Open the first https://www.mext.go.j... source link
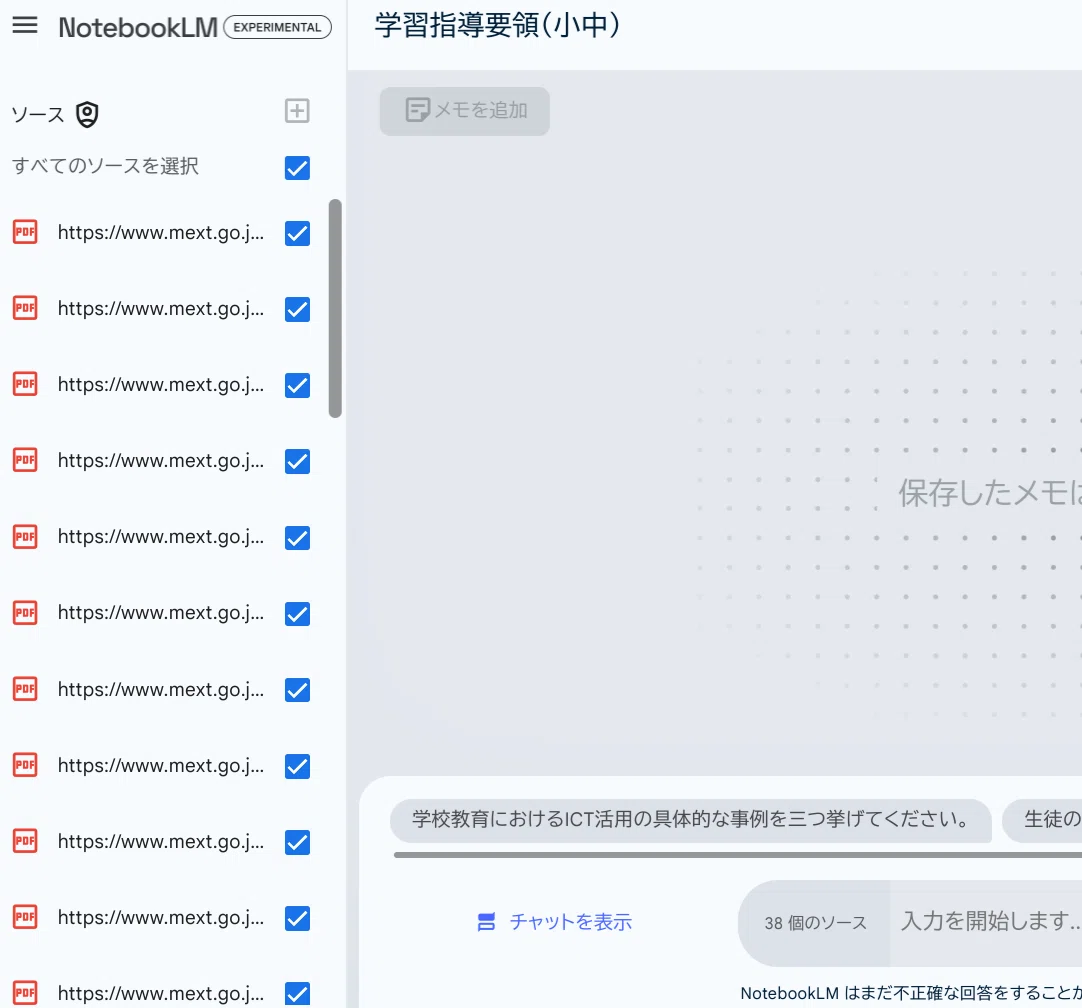Viewport: 1082px width, 1008px height. (x=161, y=233)
